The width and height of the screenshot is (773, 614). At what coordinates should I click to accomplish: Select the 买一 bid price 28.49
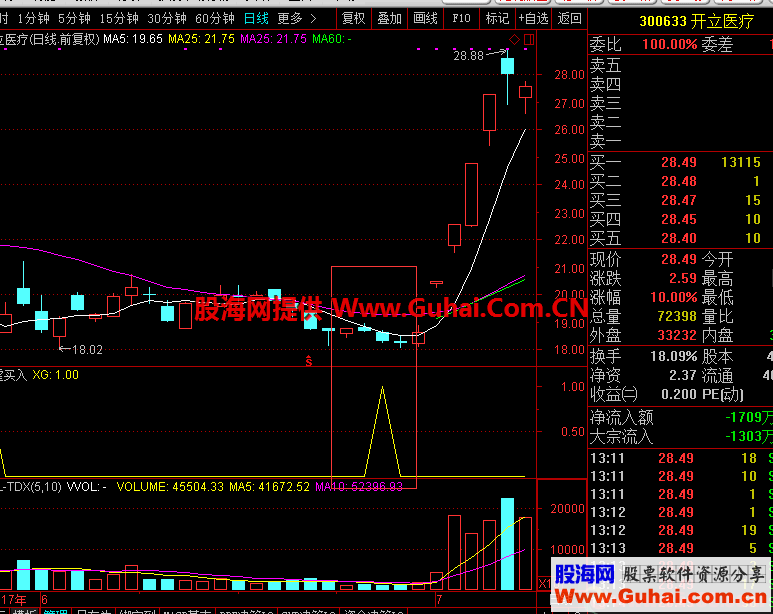coord(679,162)
